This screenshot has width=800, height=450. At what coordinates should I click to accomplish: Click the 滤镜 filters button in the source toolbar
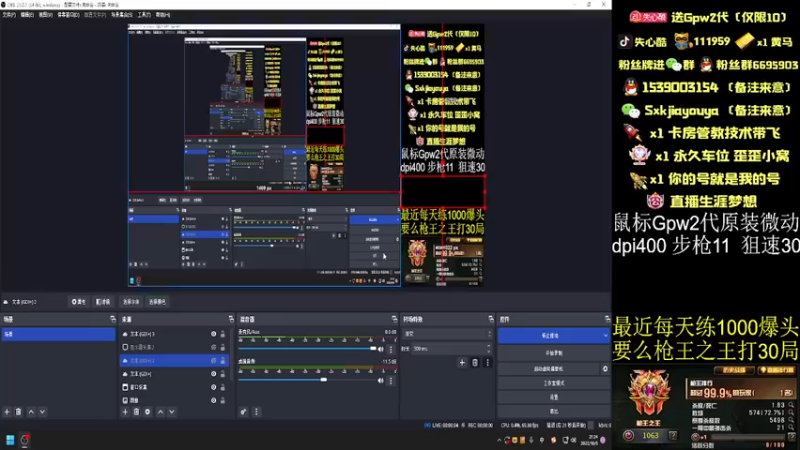pyautogui.click(x=104, y=302)
